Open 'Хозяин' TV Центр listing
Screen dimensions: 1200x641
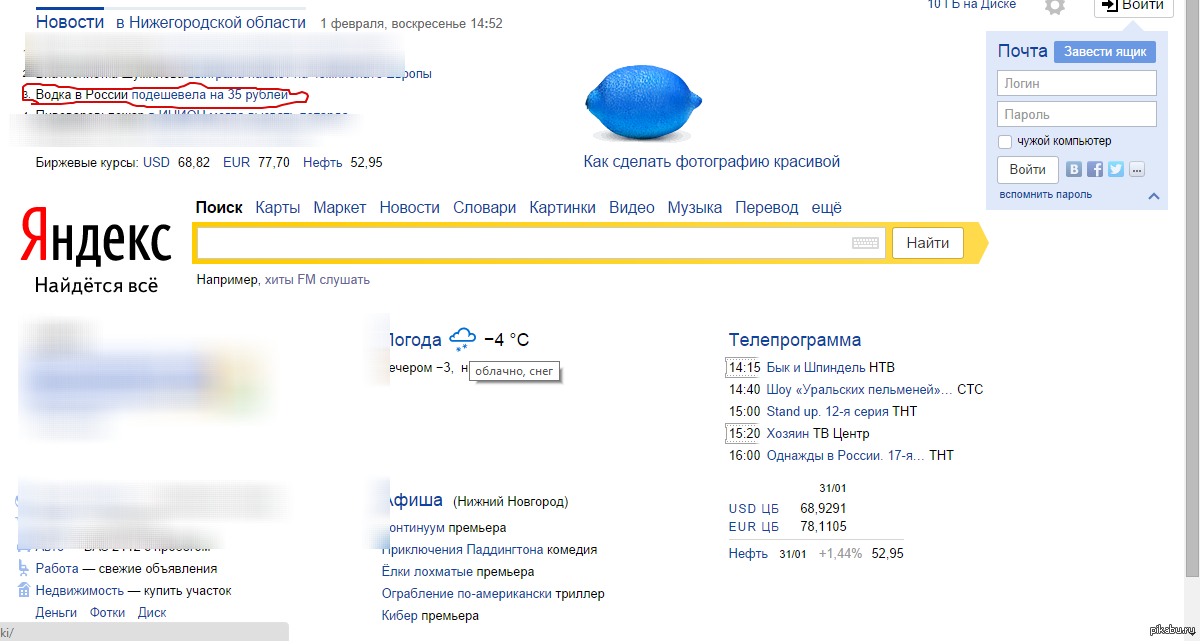click(x=790, y=433)
